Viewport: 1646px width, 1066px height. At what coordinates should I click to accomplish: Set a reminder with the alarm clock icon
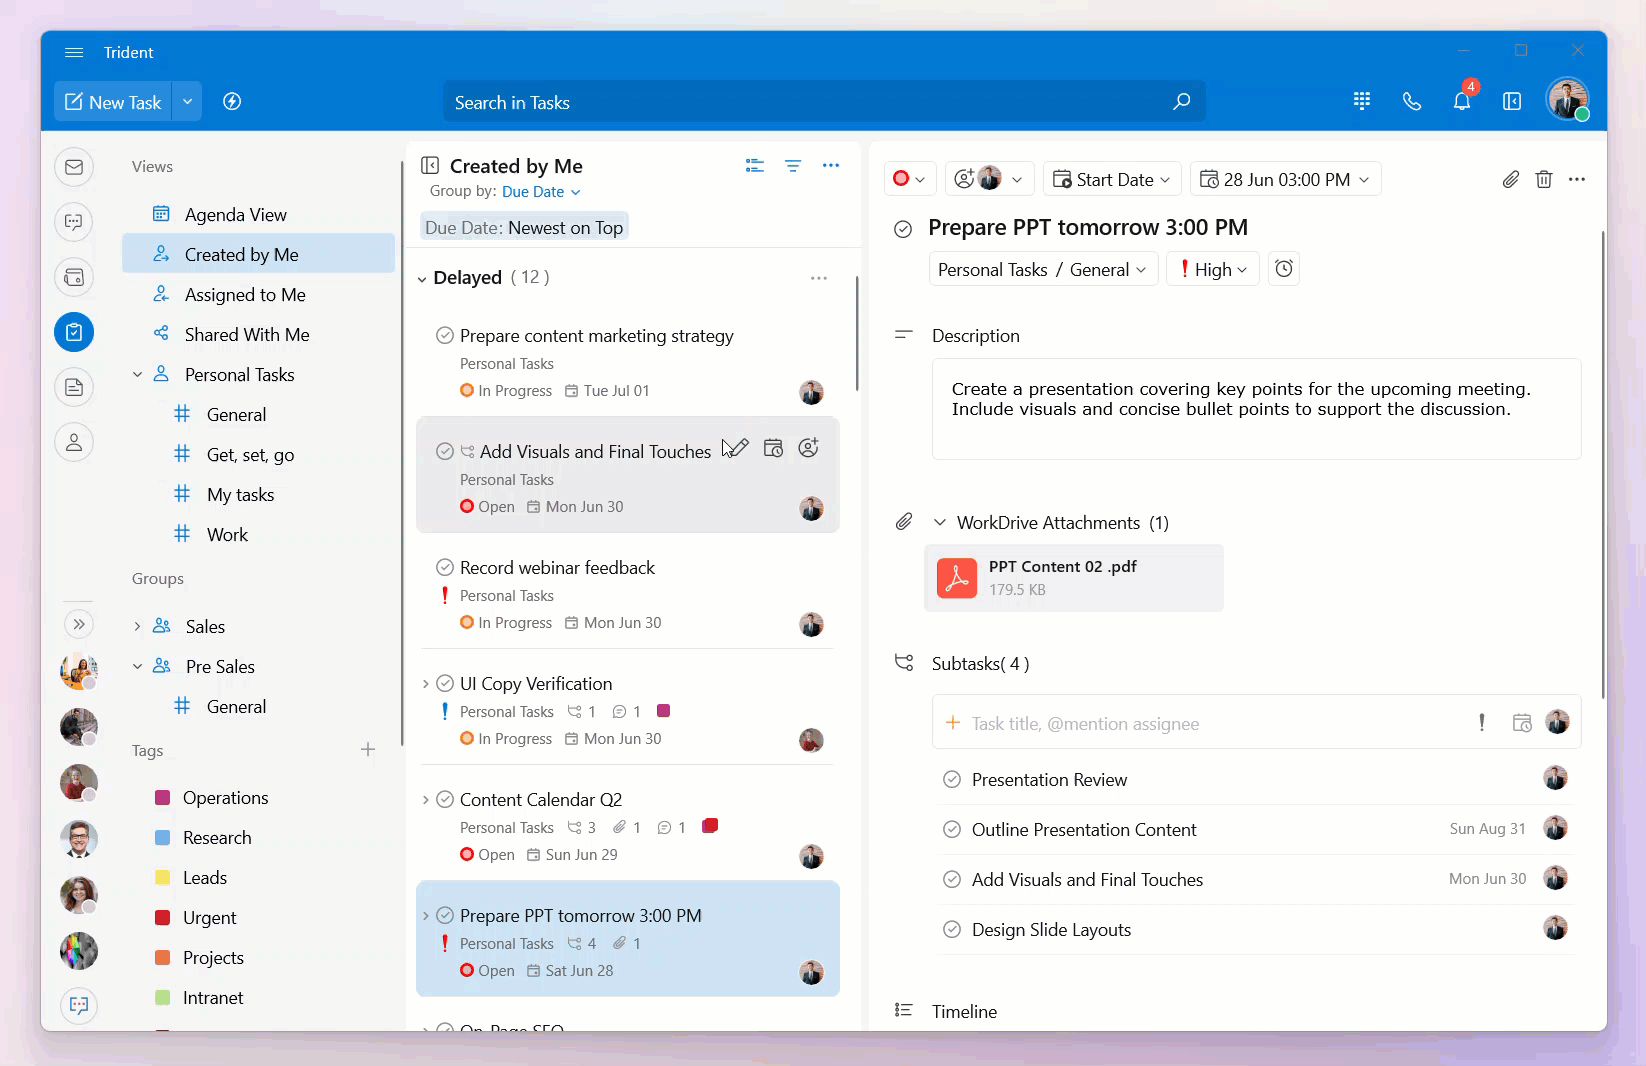pyautogui.click(x=1284, y=269)
